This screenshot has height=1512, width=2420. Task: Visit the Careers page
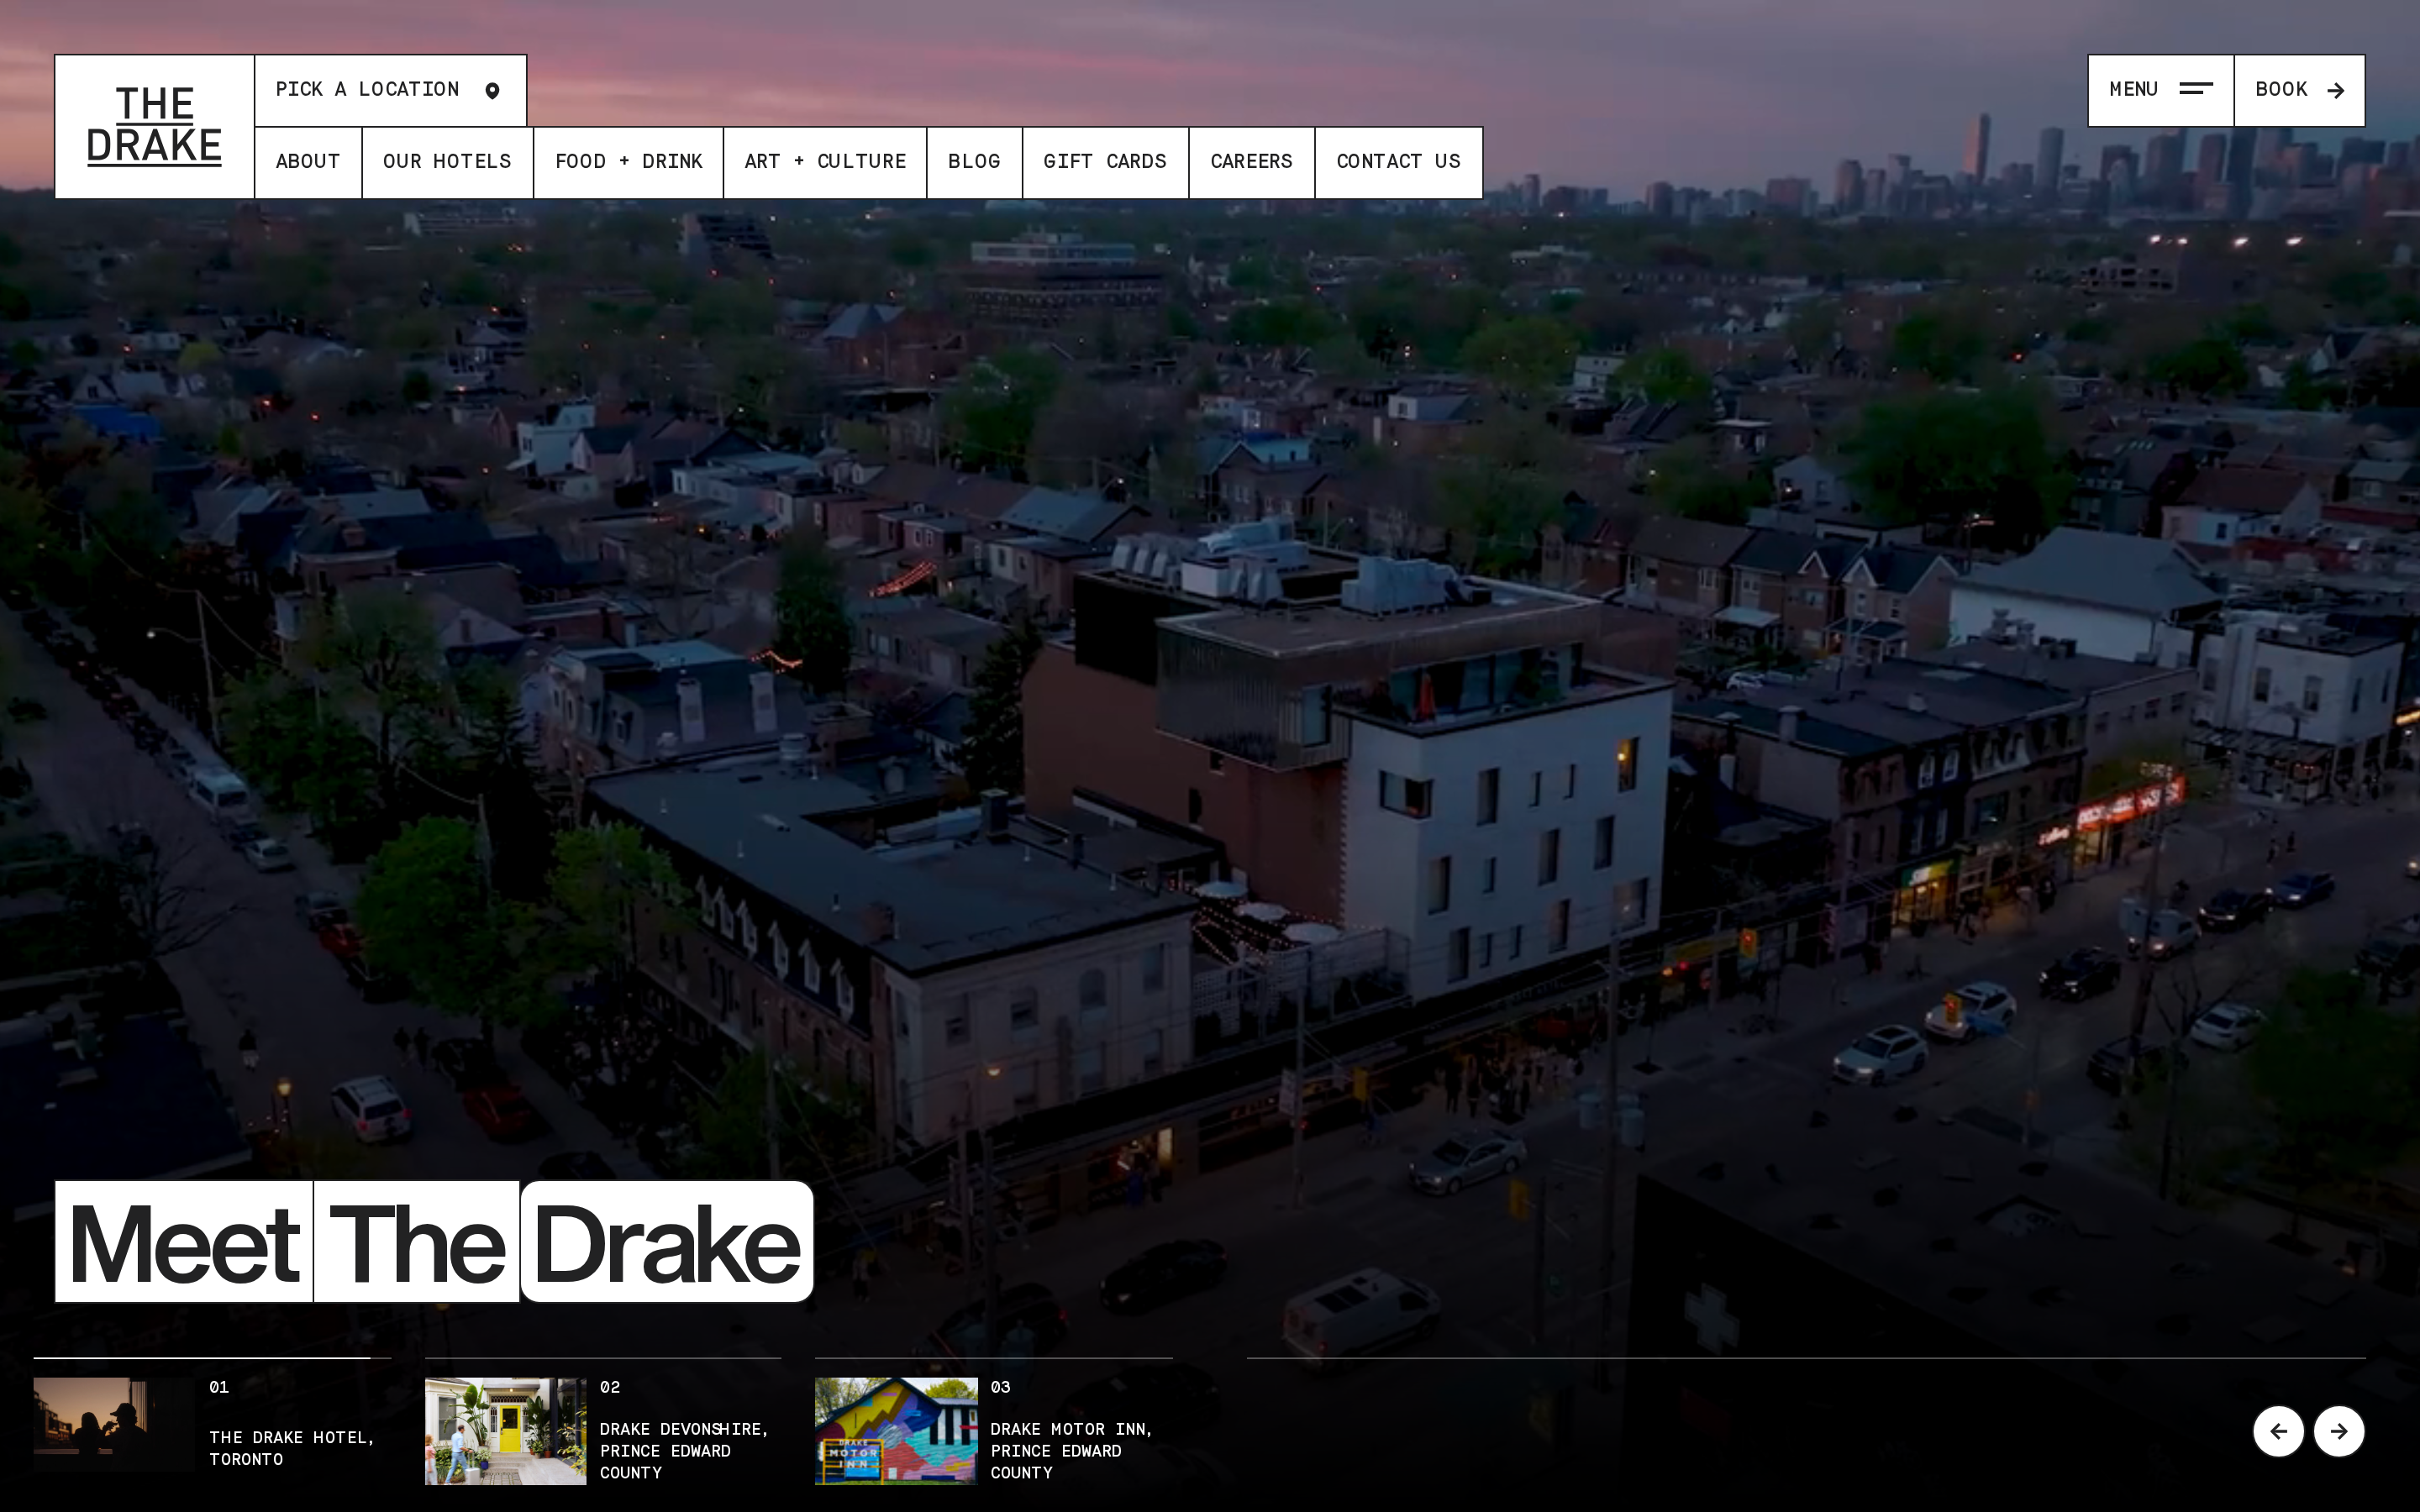(1251, 162)
